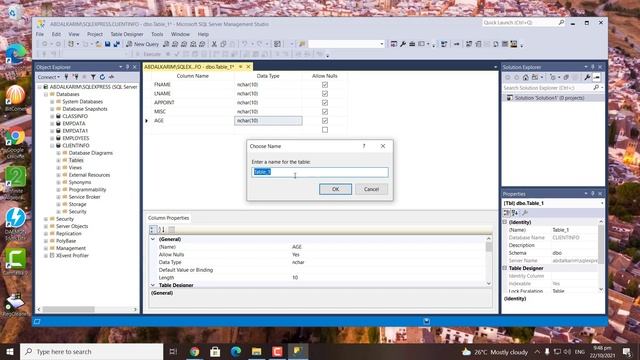640x360 pixels.
Task: Open Google Chrome from the taskbar
Action: (x=194, y=351)
